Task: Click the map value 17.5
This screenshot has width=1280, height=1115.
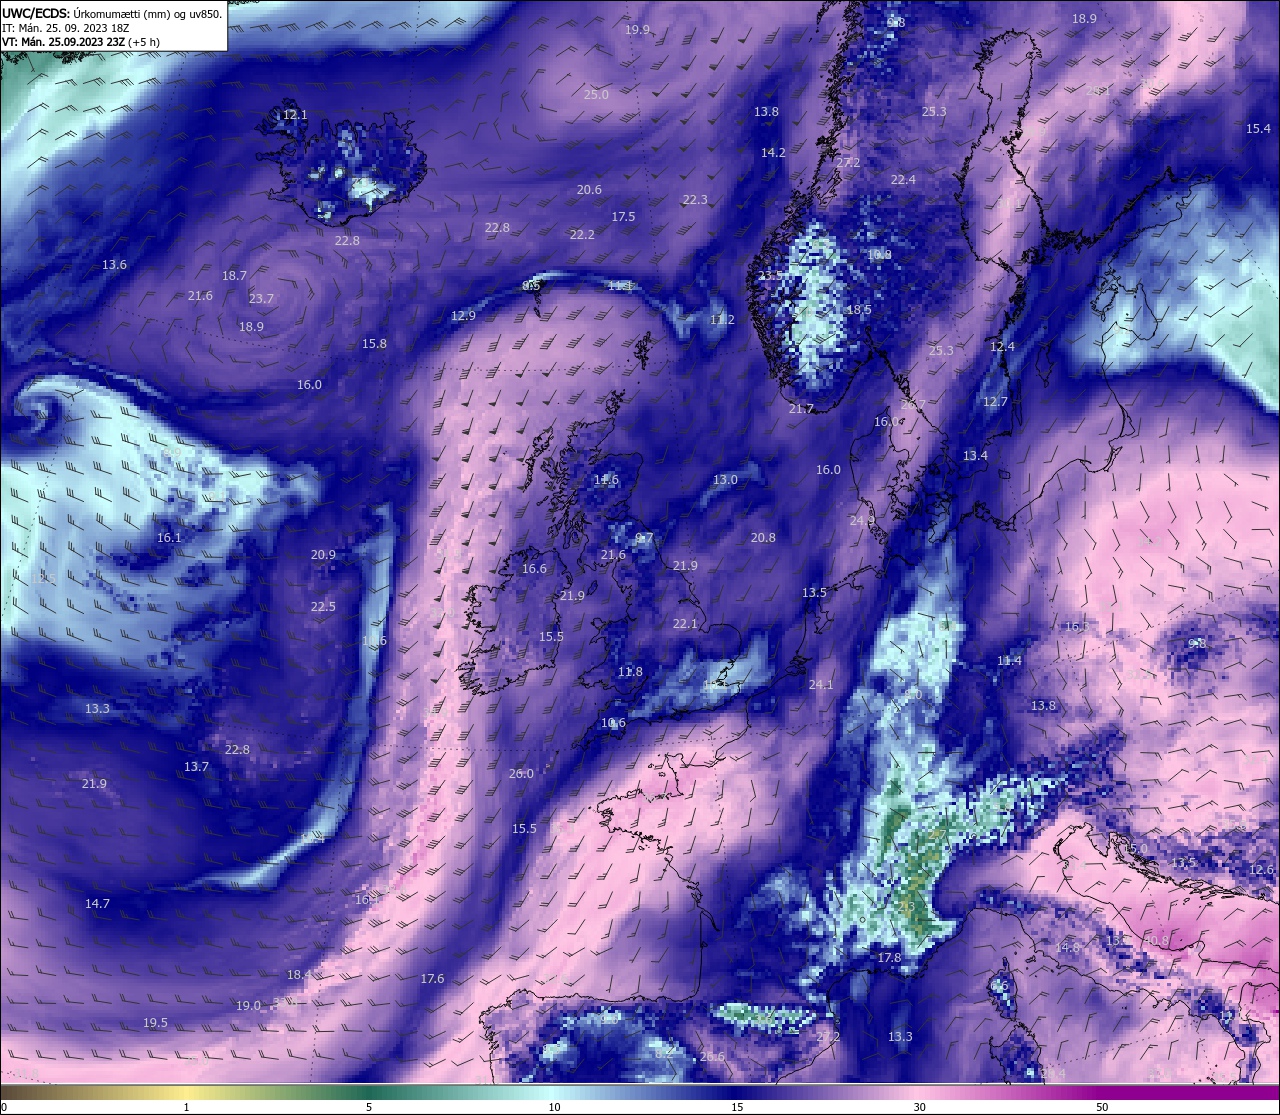Action: (x=623, y=216)
